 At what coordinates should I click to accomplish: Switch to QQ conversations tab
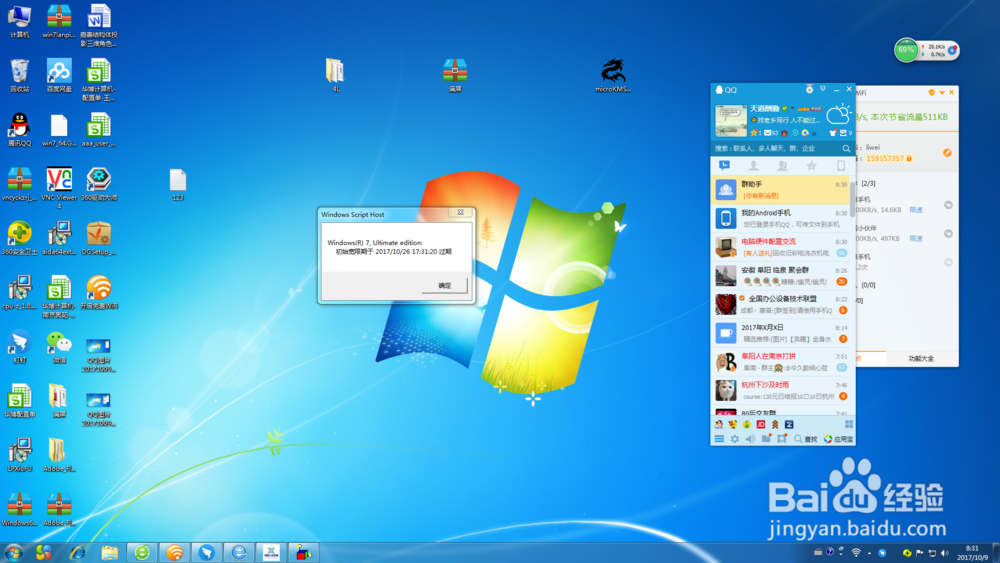(x=724, y=165)
